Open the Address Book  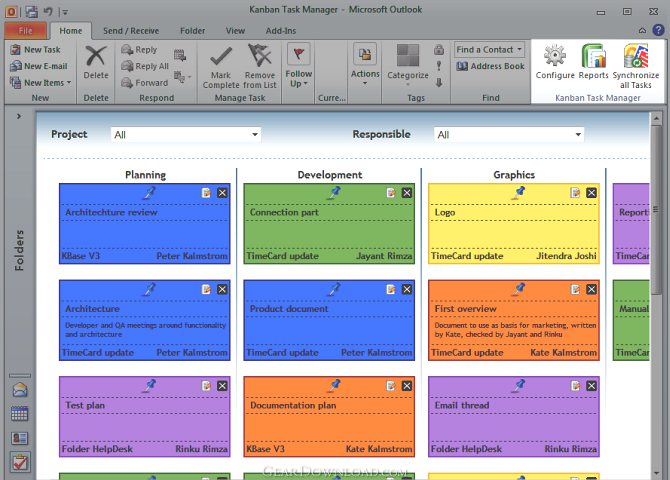tap(490, 66)
